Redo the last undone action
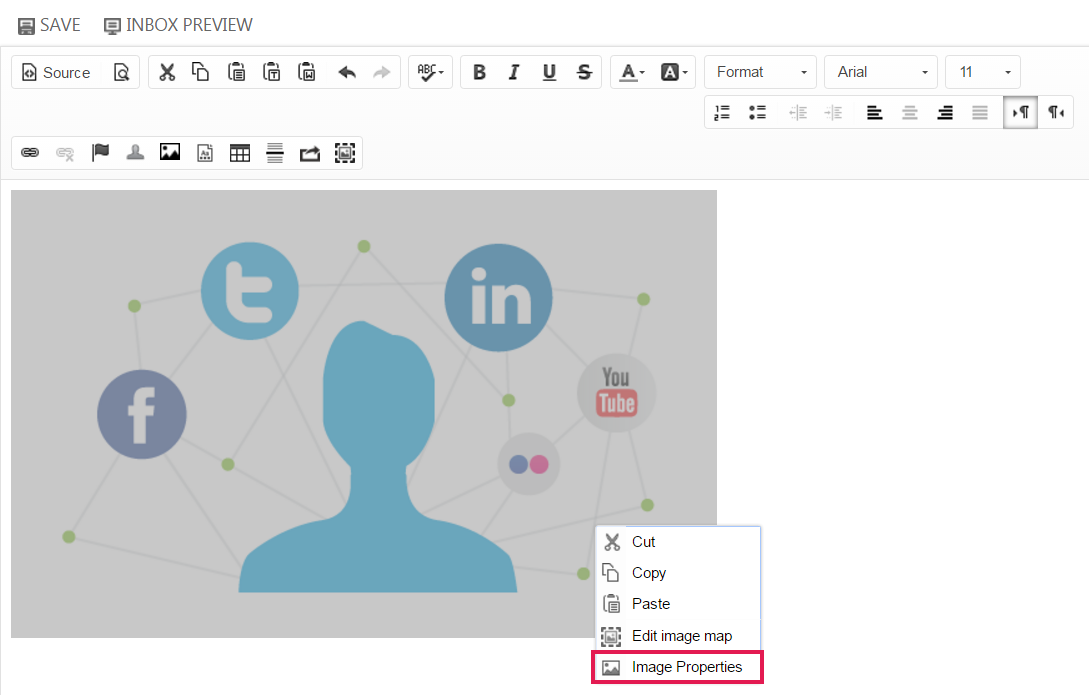Image resolution: width=1089 pixels, height=695 pixels. [381, 72]
